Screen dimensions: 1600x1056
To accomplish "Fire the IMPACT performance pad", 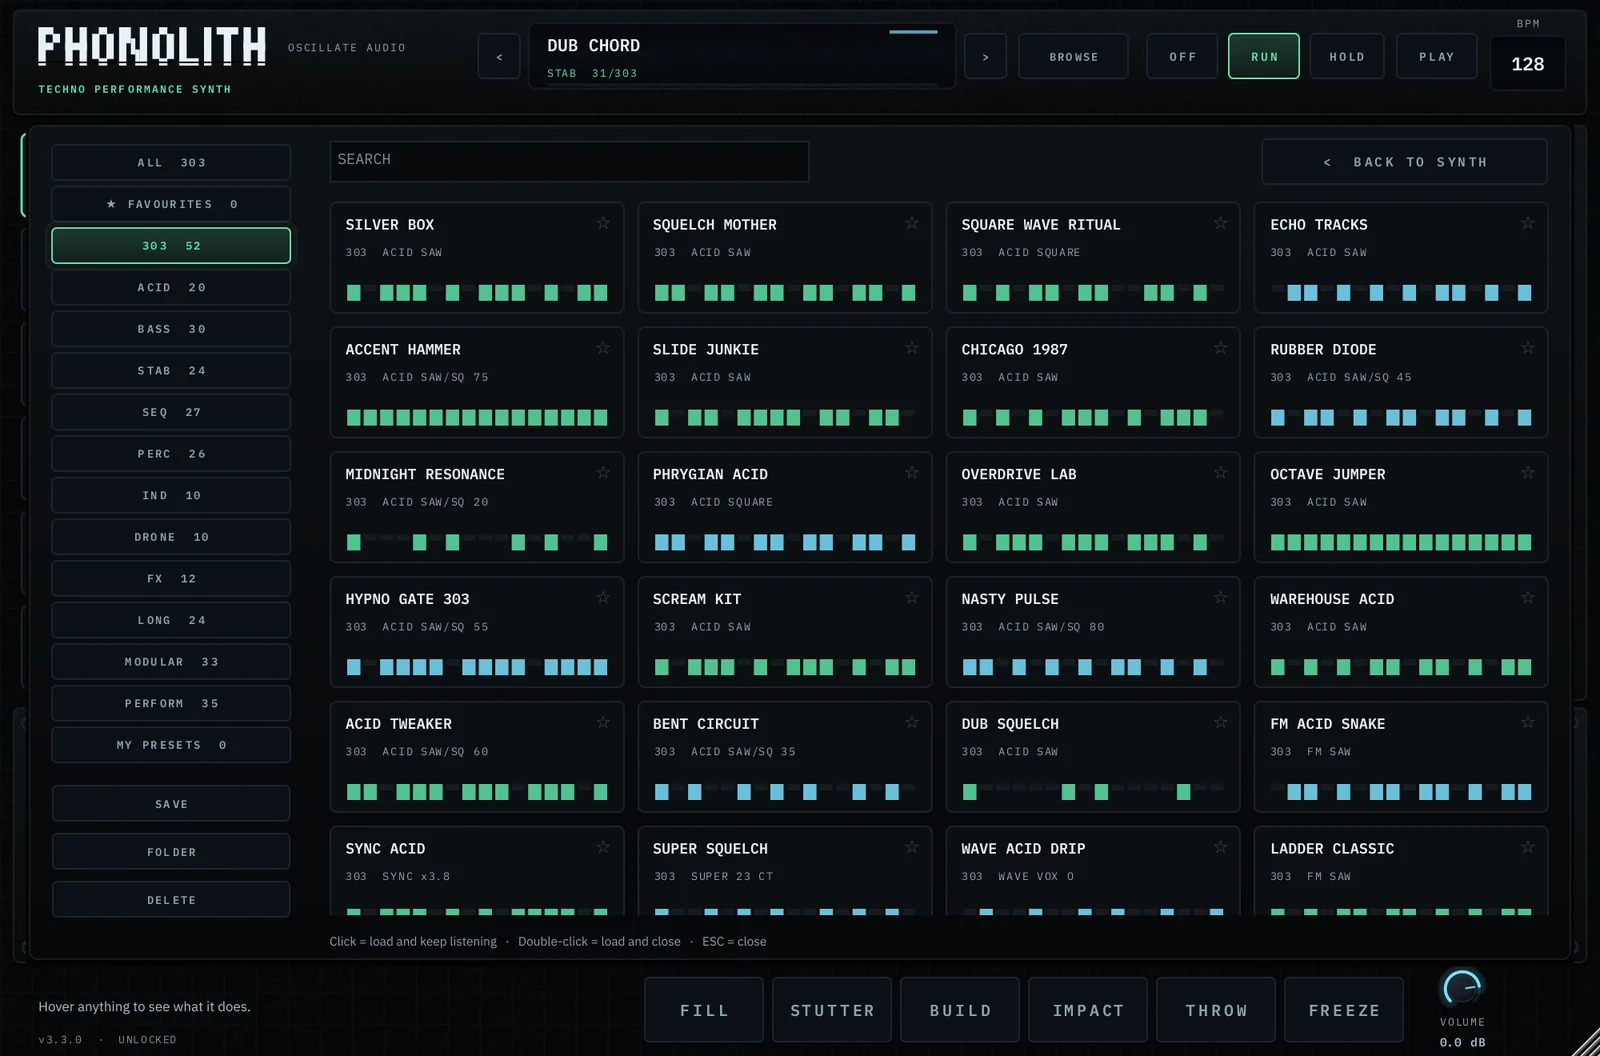I will point(1088,1010).
